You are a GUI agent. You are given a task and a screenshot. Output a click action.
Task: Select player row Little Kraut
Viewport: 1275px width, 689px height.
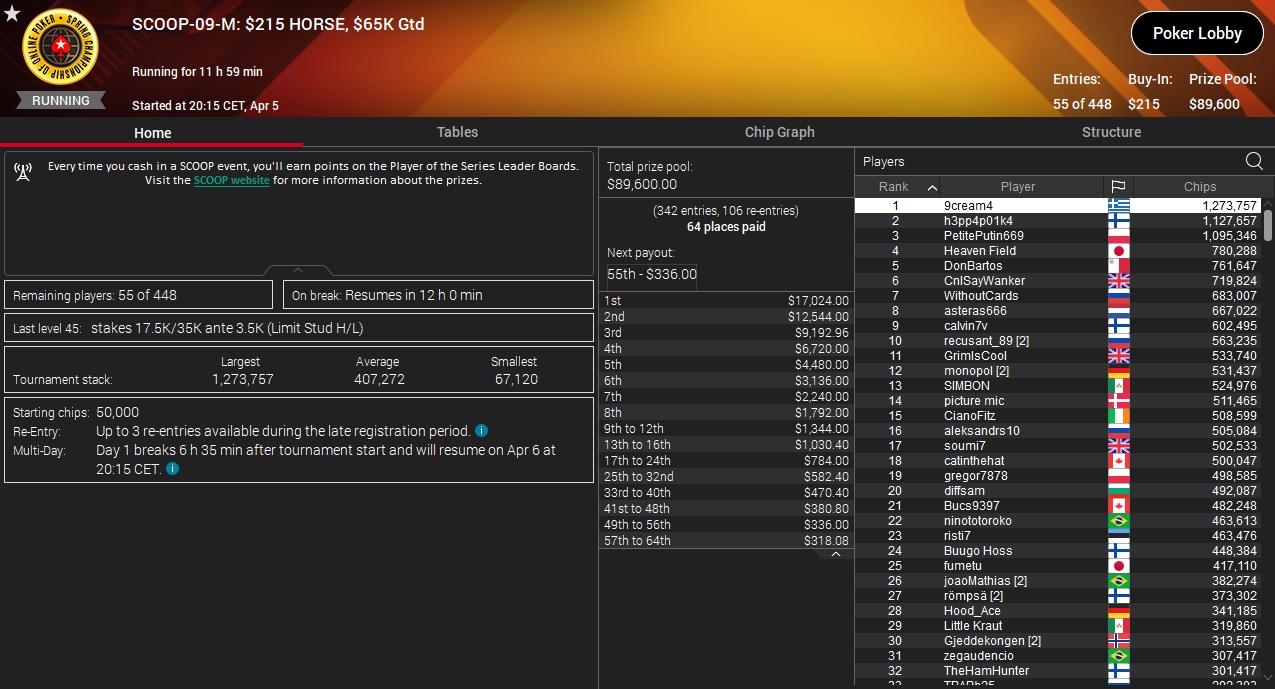click(1058, 626)
